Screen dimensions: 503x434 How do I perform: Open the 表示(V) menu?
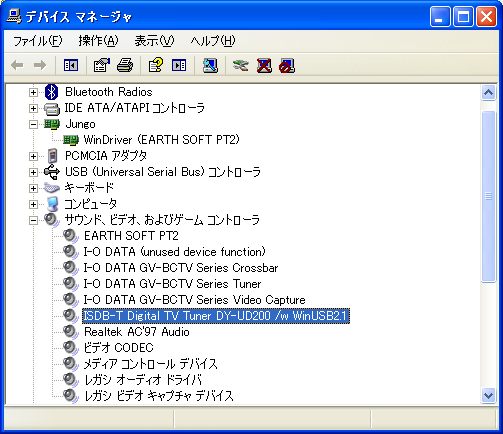[x=154, y=41]
